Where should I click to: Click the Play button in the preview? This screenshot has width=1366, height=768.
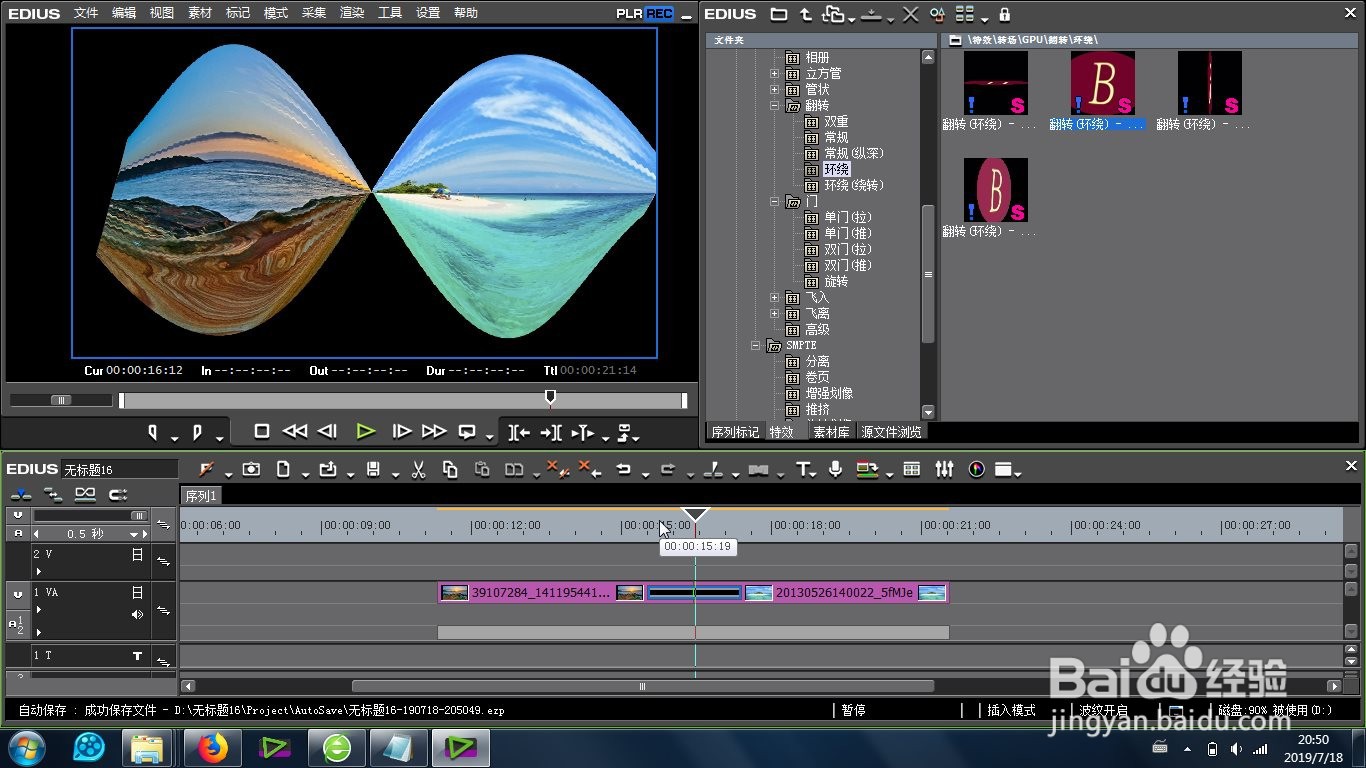[x=366, y=432]
